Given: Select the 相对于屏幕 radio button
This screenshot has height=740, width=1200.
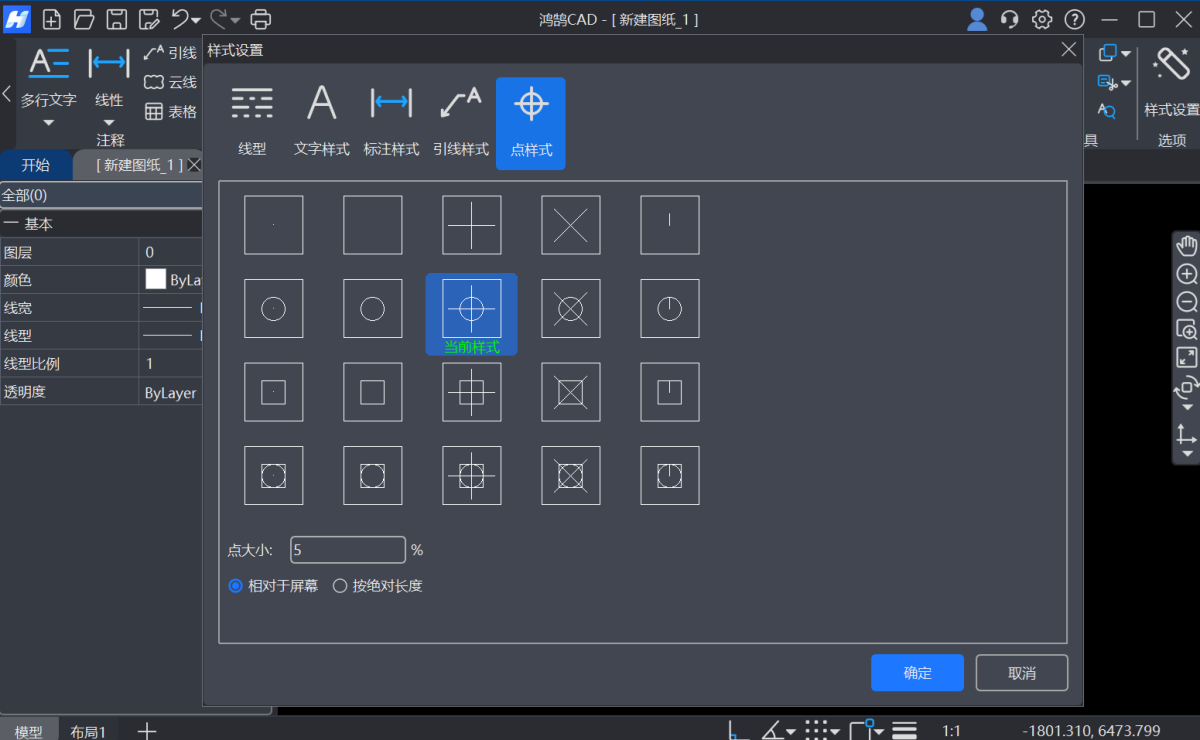Looking at the screenshot, I should tap(236, 586).
